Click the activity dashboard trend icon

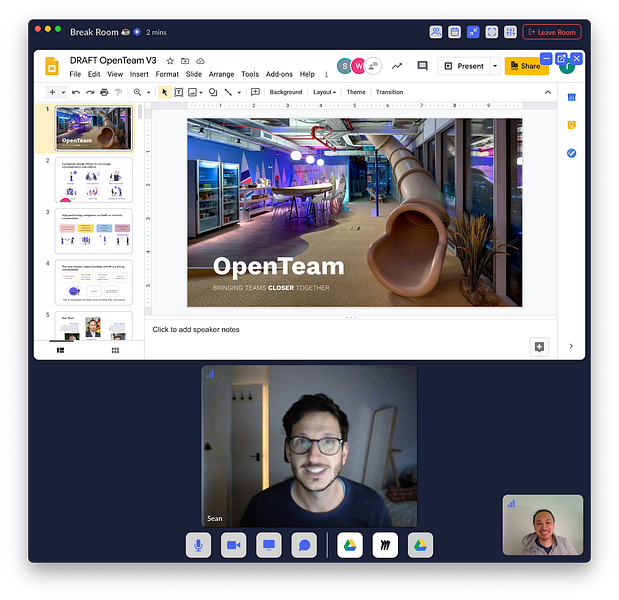click(397, 66)
